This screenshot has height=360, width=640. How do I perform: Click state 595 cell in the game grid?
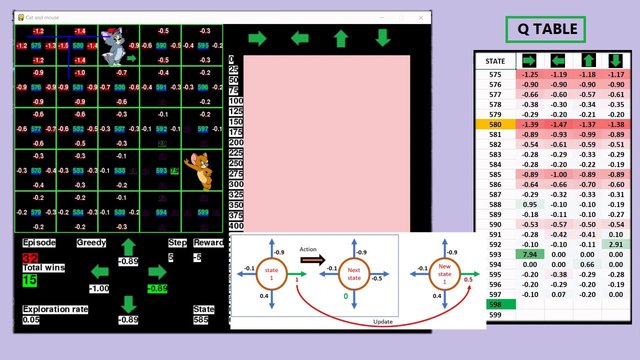pyautogui.click(x=202, y=46)
